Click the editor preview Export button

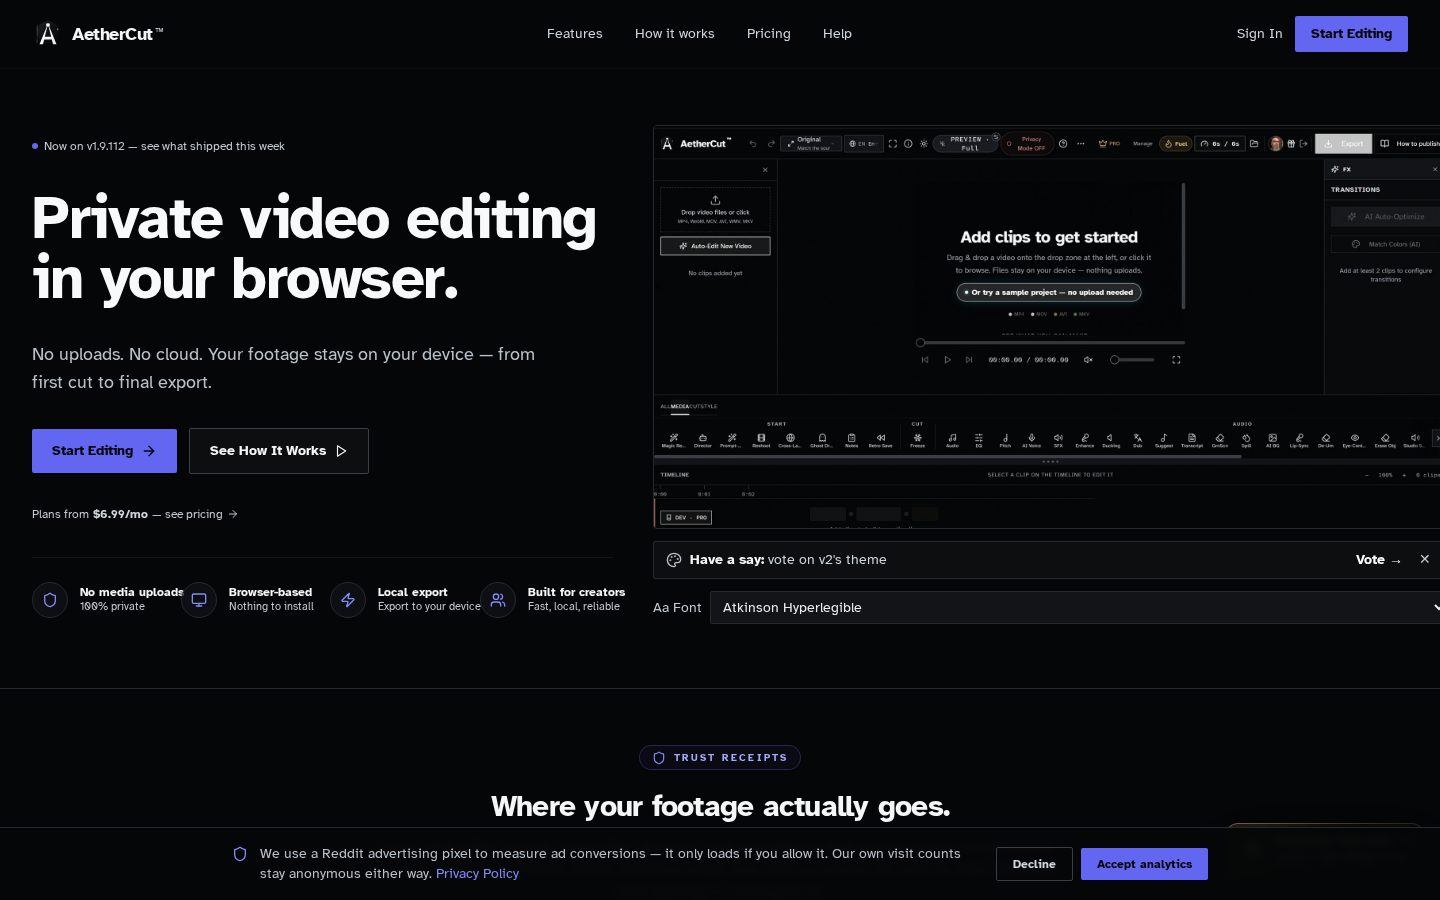[1343, 144]
